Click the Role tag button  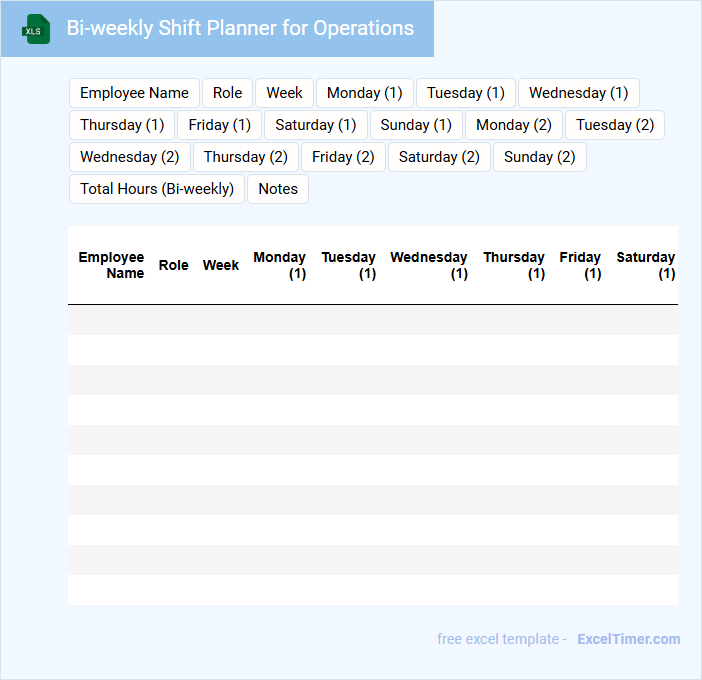pyautogui.click(x=227, y=93)
